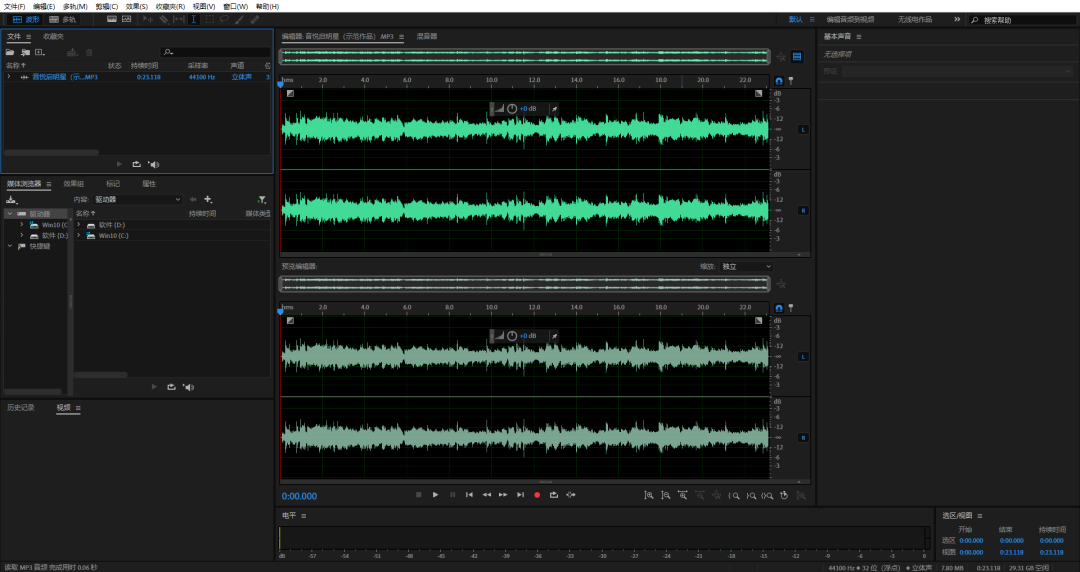Click new file icon in 文件 panel
Image resolution: width=1080 pixels, height=572 pixels.
pos(40,52)
